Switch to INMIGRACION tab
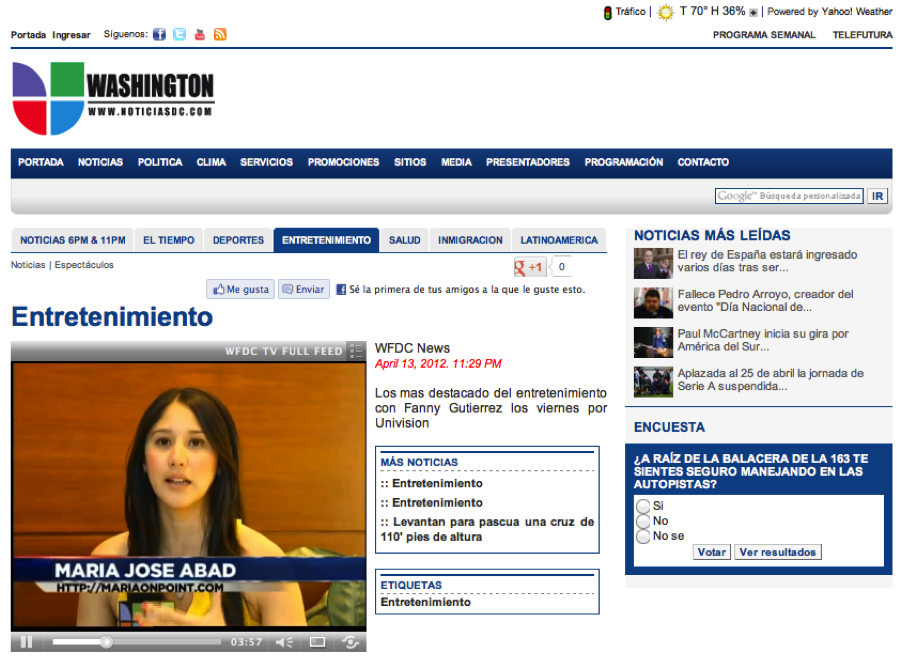902x659 pixels. click(x=470, y=240)
